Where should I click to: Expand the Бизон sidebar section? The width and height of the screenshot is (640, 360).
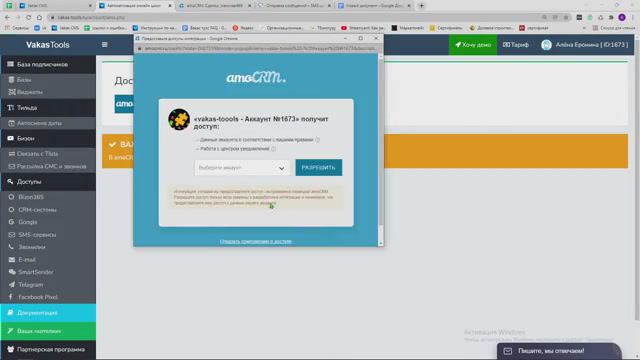pos(48,138)
